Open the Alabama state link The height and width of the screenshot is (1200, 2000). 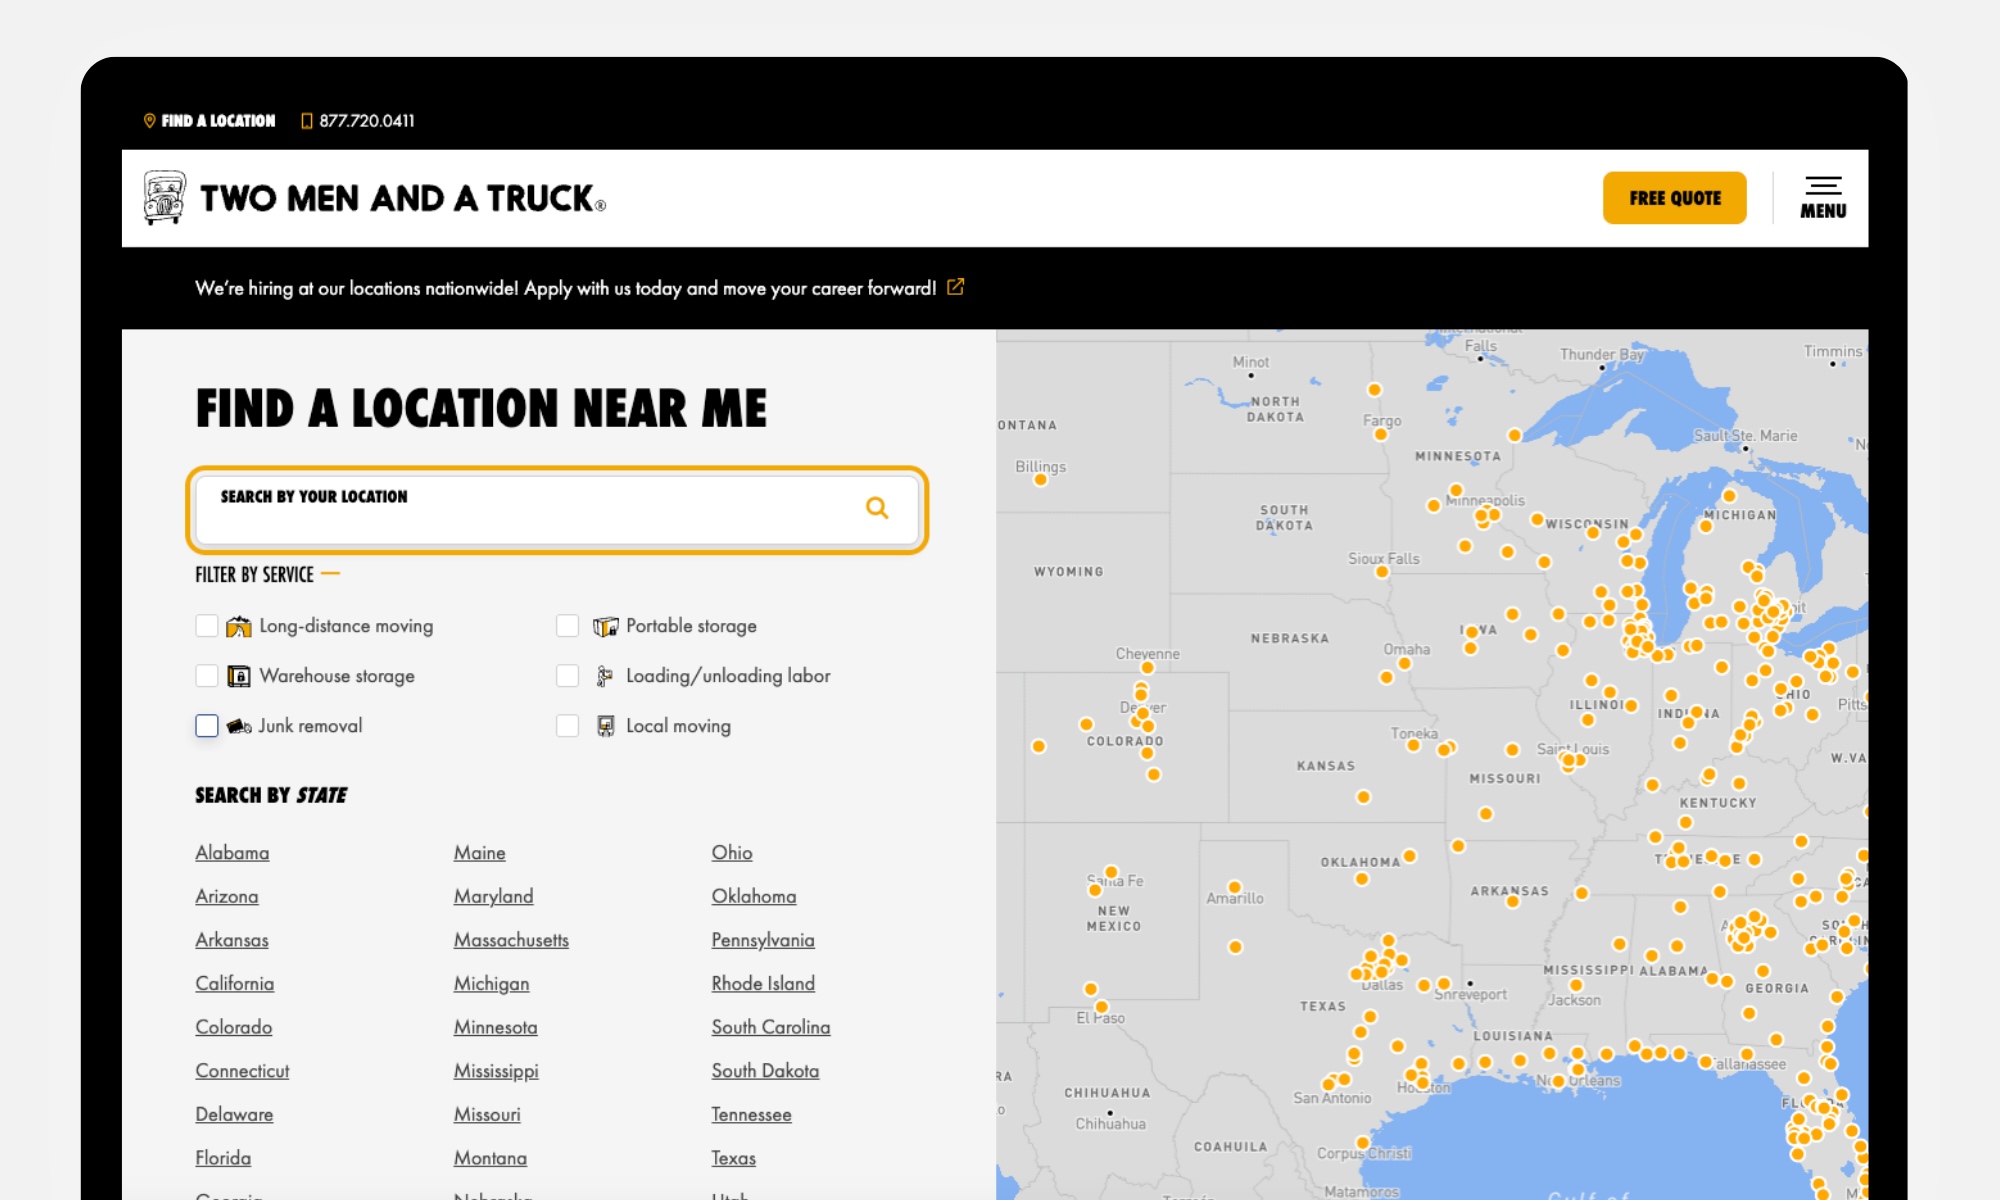(x=232, y=853)
